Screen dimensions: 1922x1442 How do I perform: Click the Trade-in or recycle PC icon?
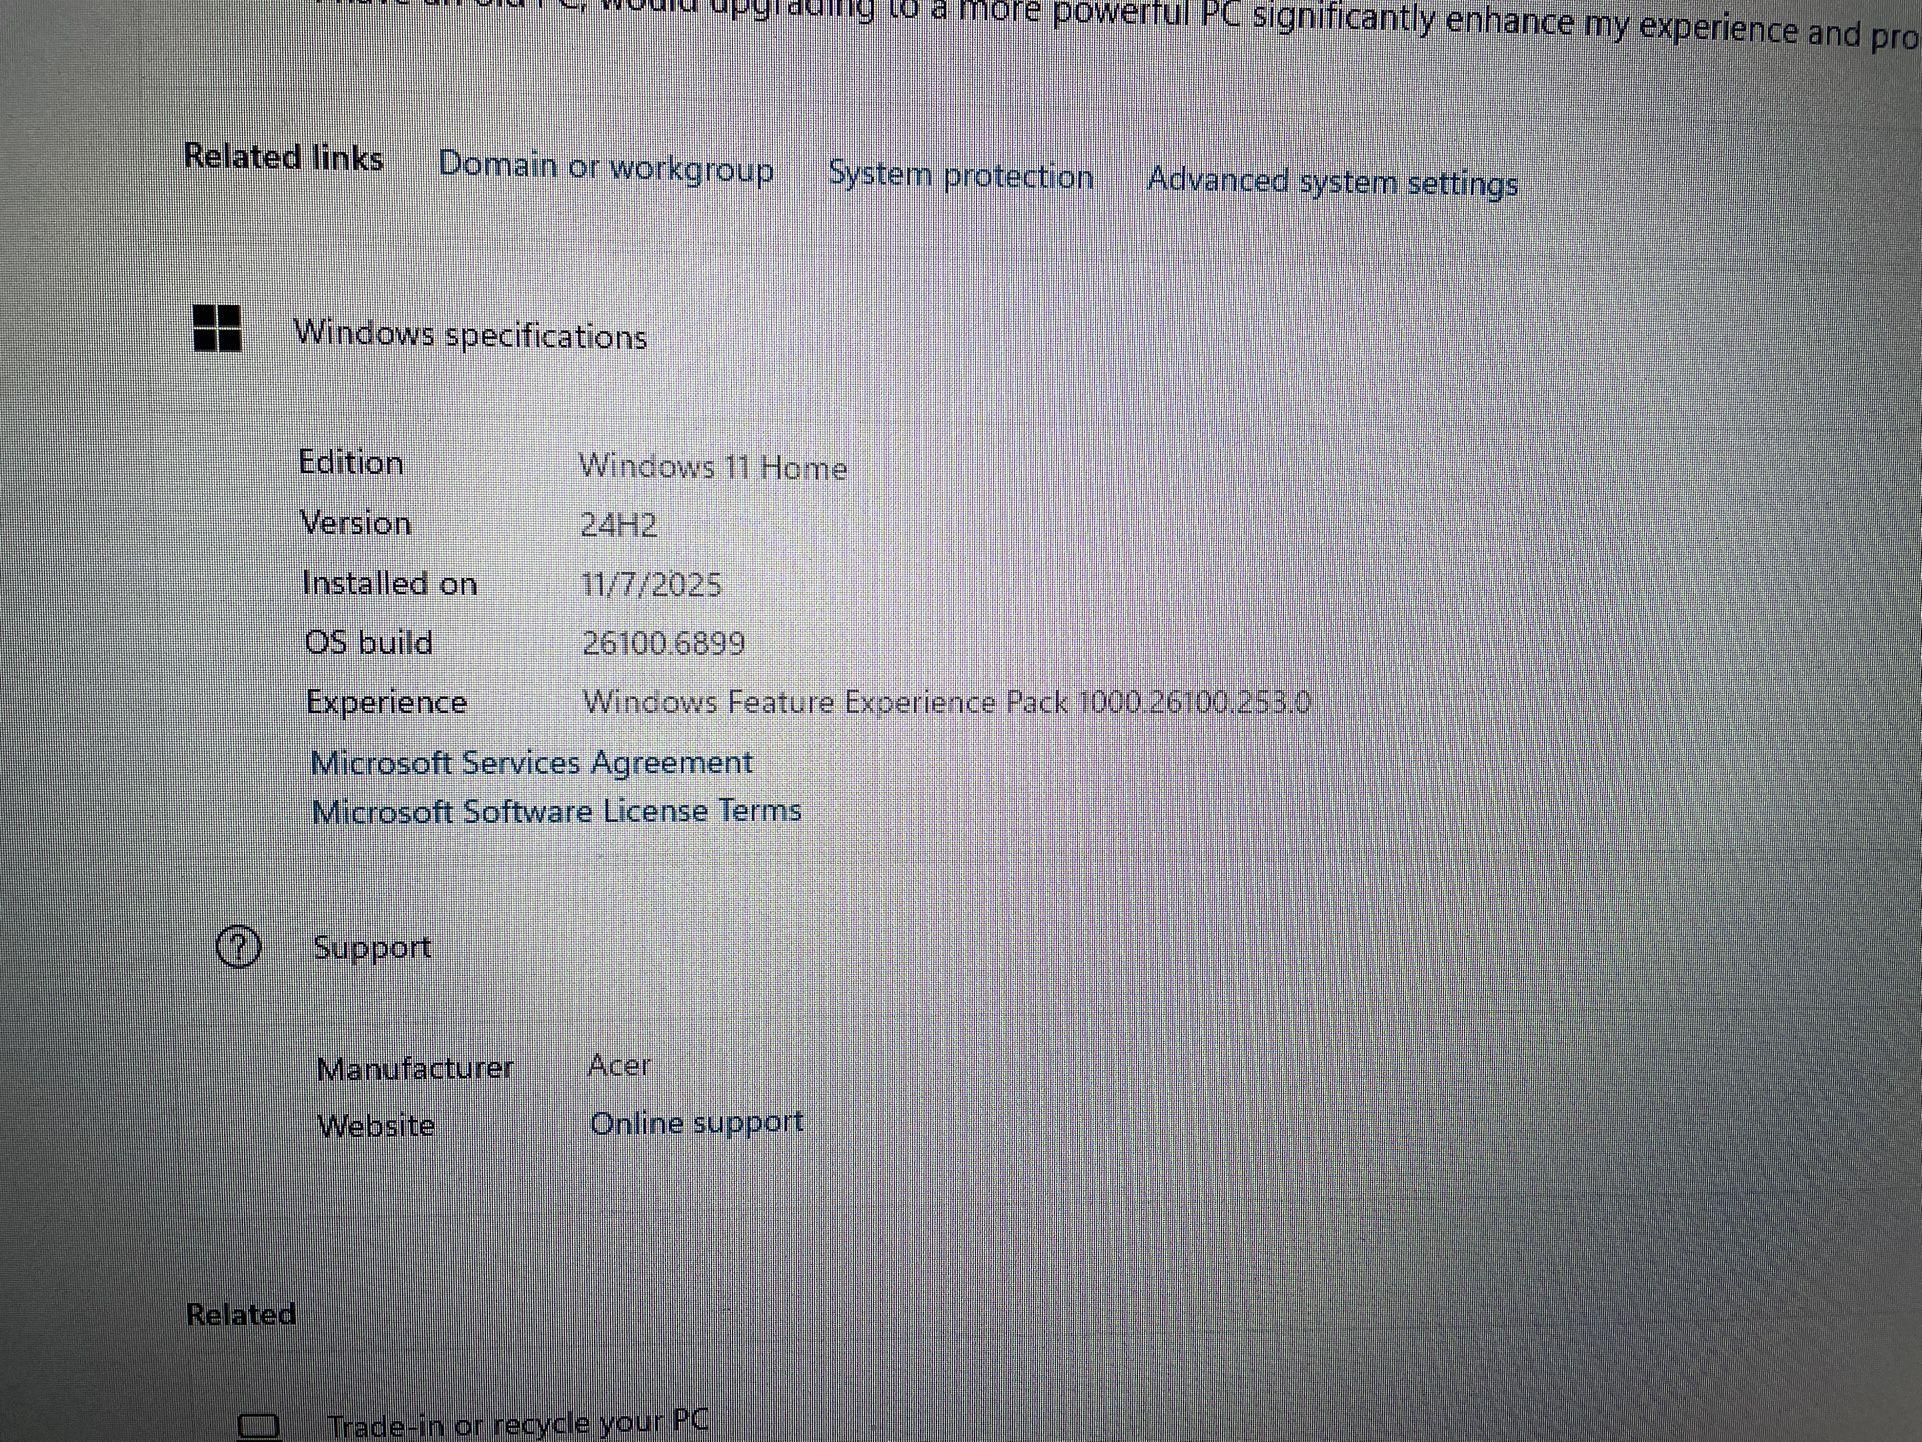(x=259, y=1425)
